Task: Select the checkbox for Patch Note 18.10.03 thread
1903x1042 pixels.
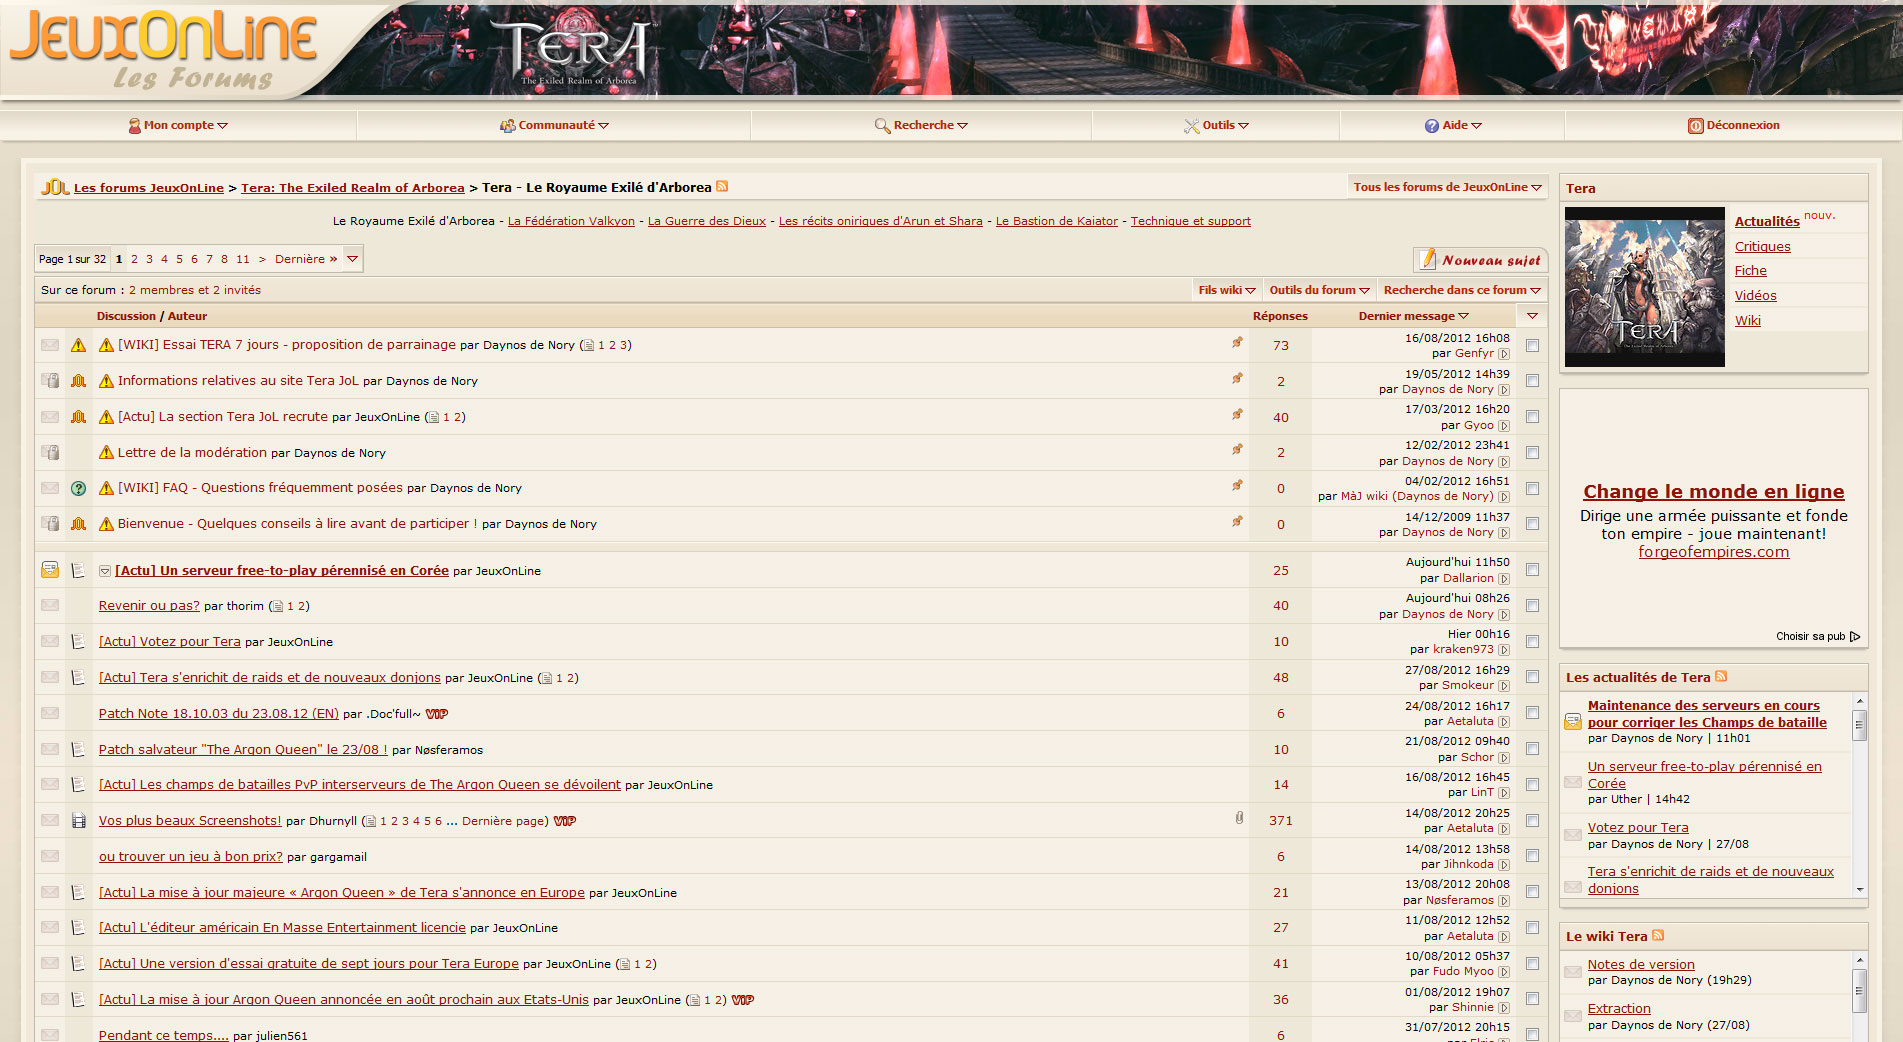Action: click(x=1532, y=713)
